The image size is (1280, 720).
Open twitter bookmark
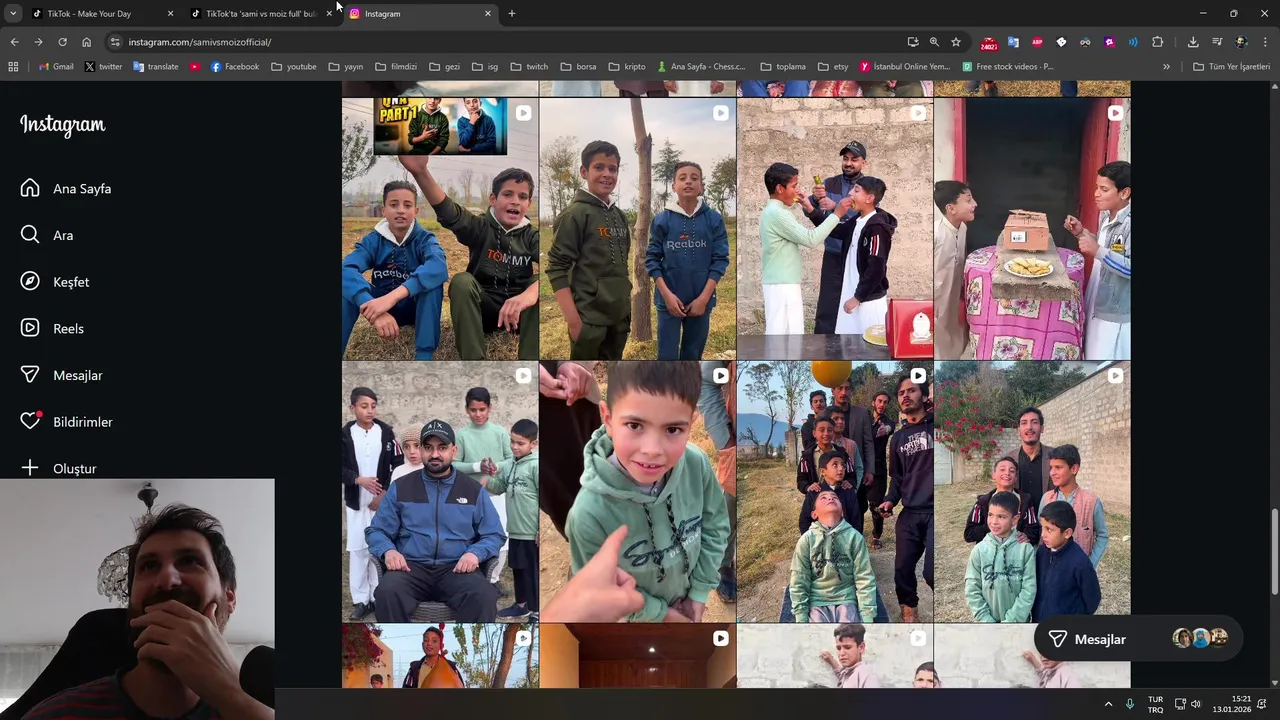[x=103, y=67]
